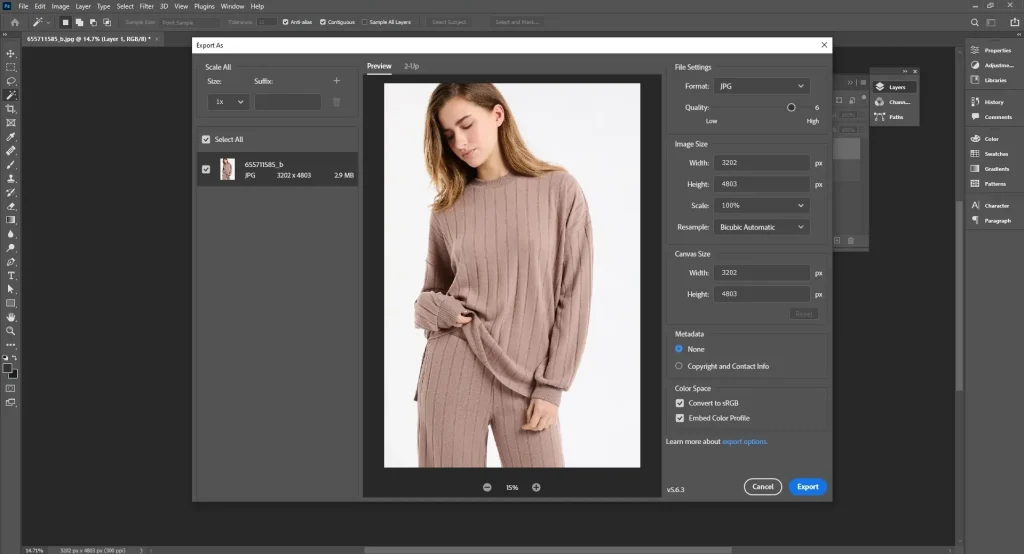Image resolution: width=1024 pixels, height=554 pixels.
Task: Open the Properties panel
Action: (991, 50)
